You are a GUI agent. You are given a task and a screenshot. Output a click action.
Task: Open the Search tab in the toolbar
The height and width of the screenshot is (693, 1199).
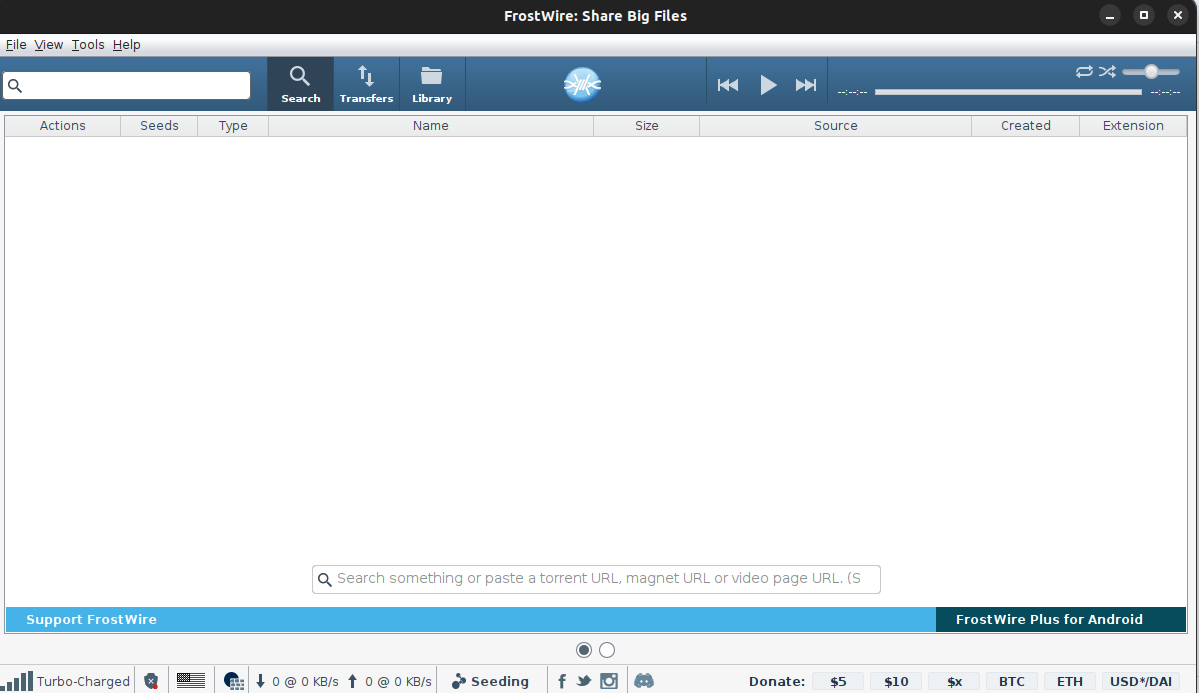(x=301, y=84)
